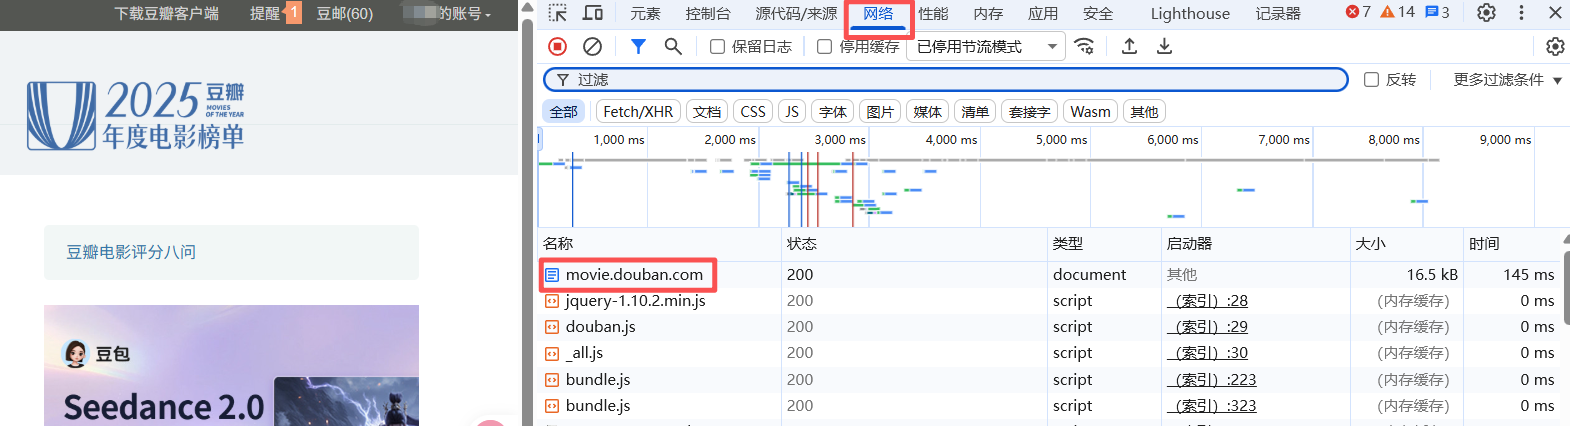Filter requests by 清单
Screen dimensions: 1570x426
click(975, 112)
